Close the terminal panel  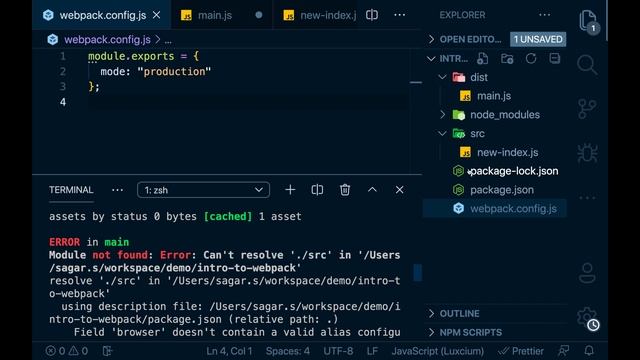pos(399,190)
